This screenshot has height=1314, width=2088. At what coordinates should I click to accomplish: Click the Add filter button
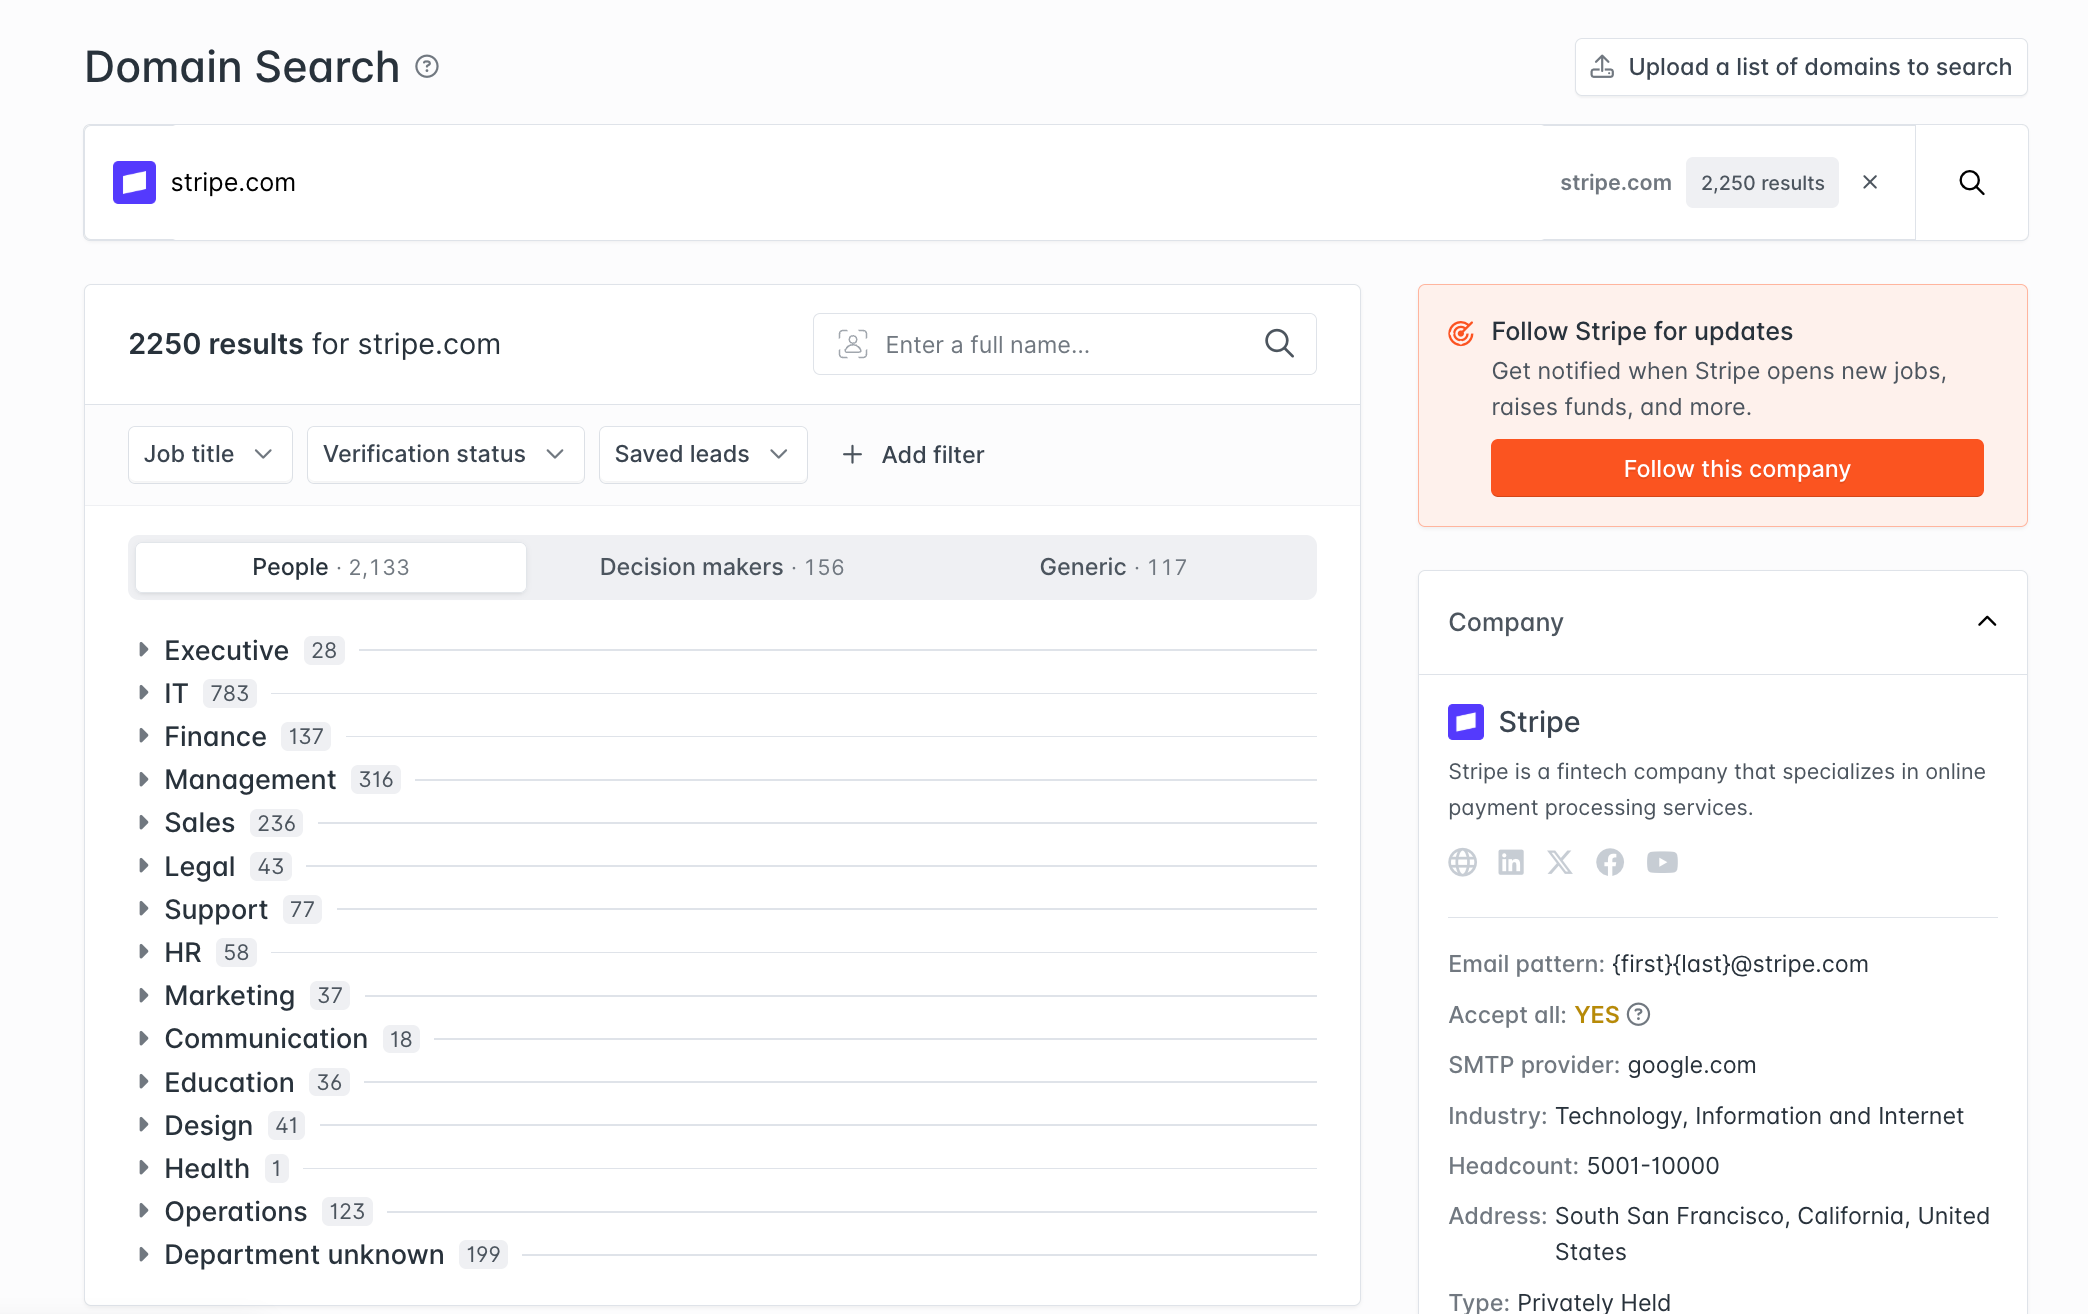click(913, 455)
